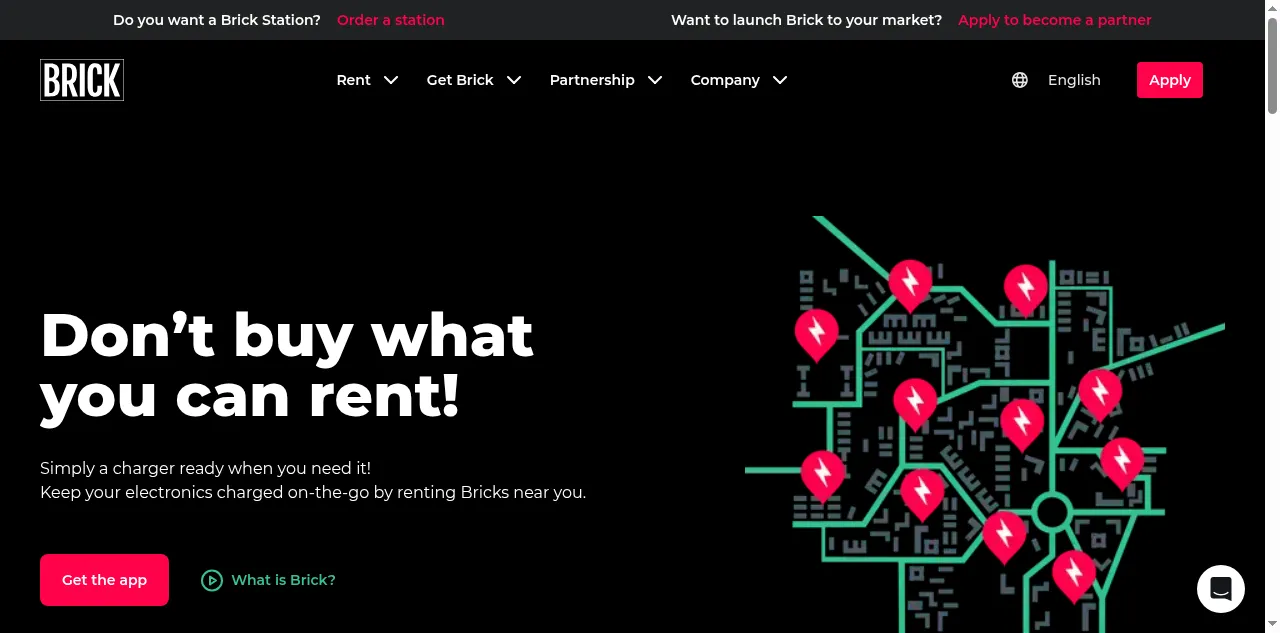The height and width of the screenshot is (633, 1280).
Task: Follow the Order a station link
Action: (x=391, y=20)
